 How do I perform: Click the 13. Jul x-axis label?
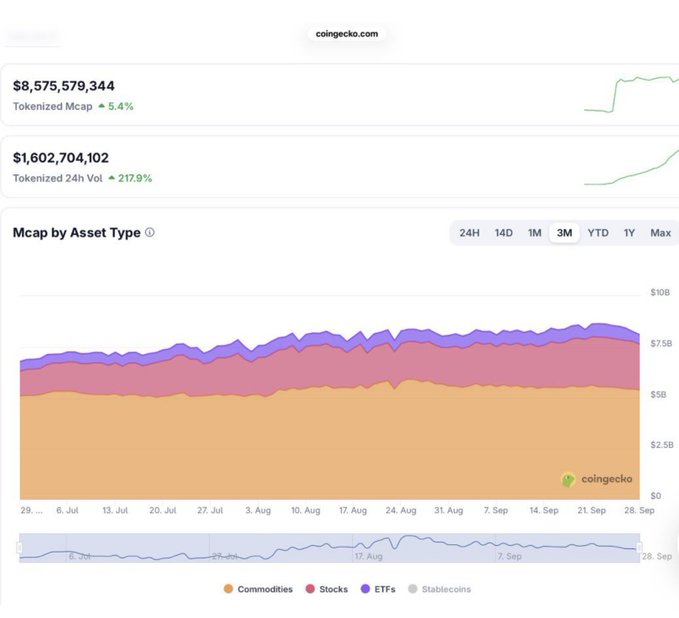point(115,510)
